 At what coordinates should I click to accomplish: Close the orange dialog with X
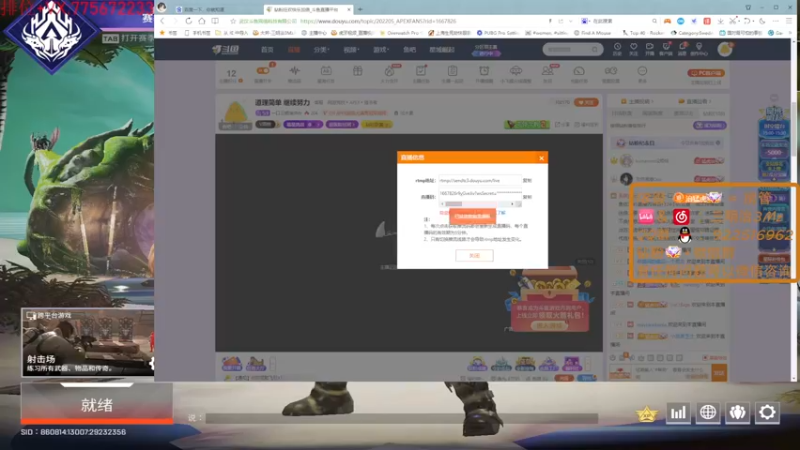[x=541, y=158]
